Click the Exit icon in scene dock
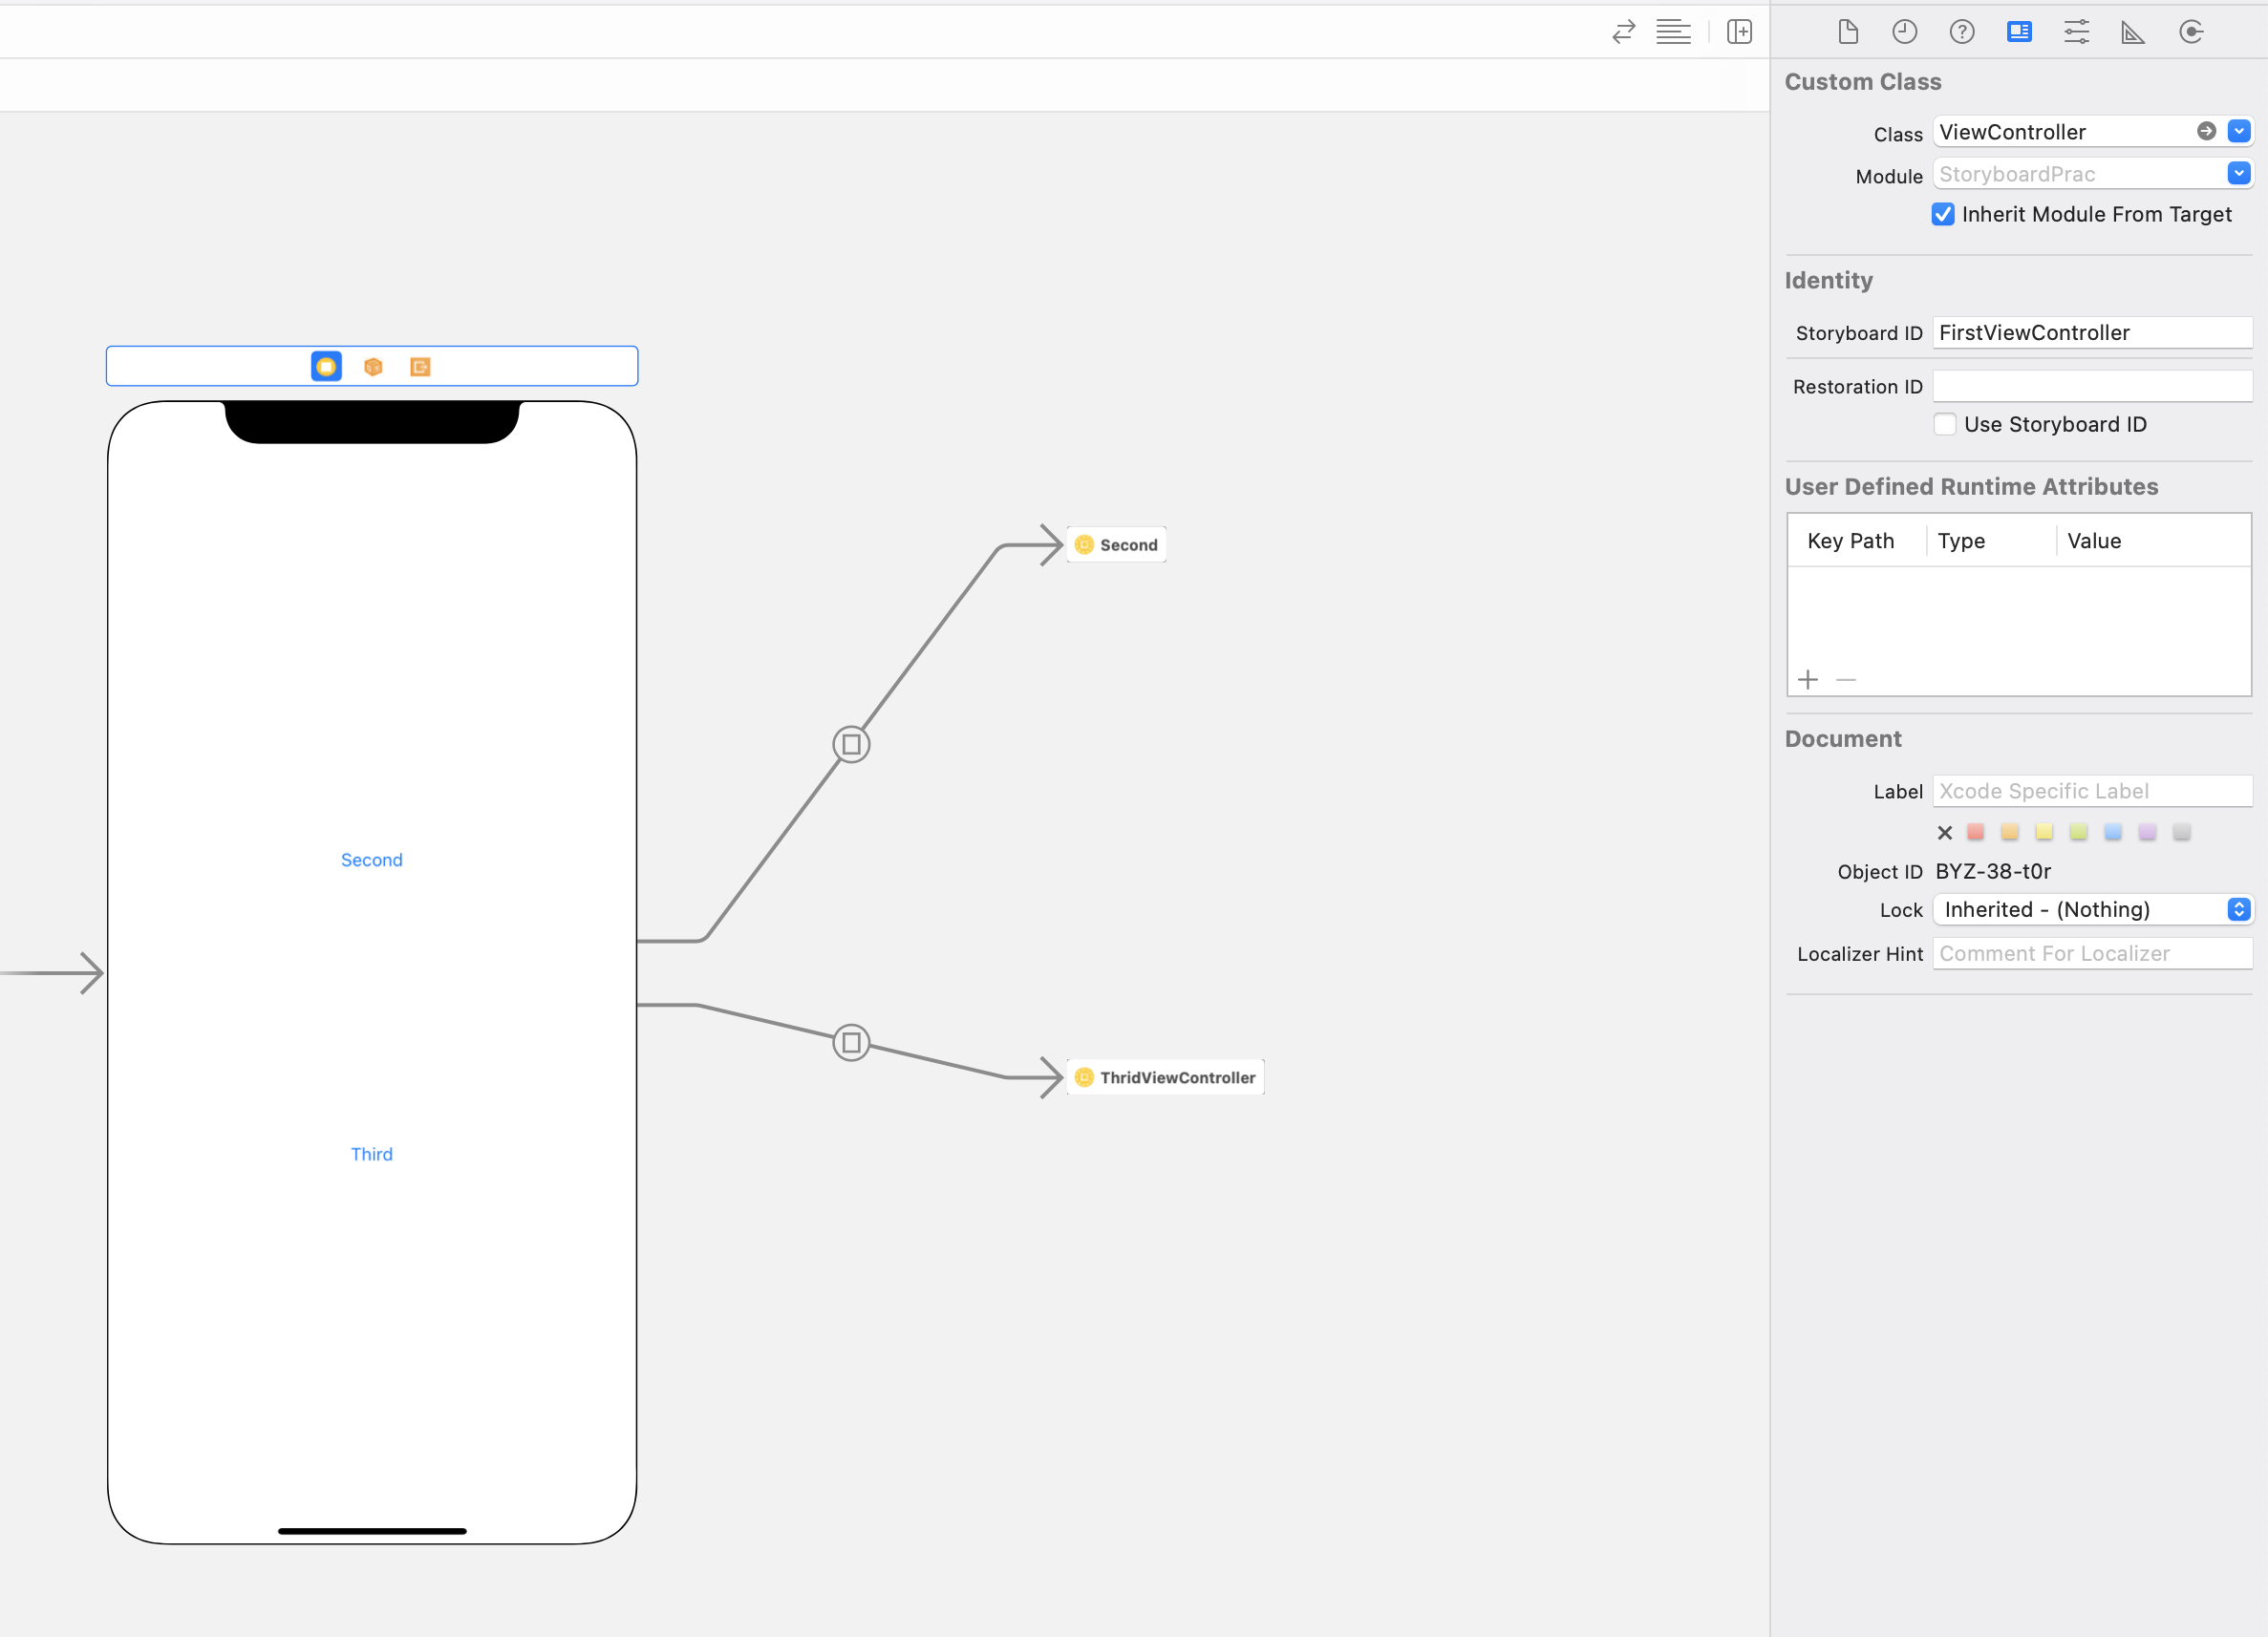This screenshot has height=1637, width=2268. (x=420, y=367)
